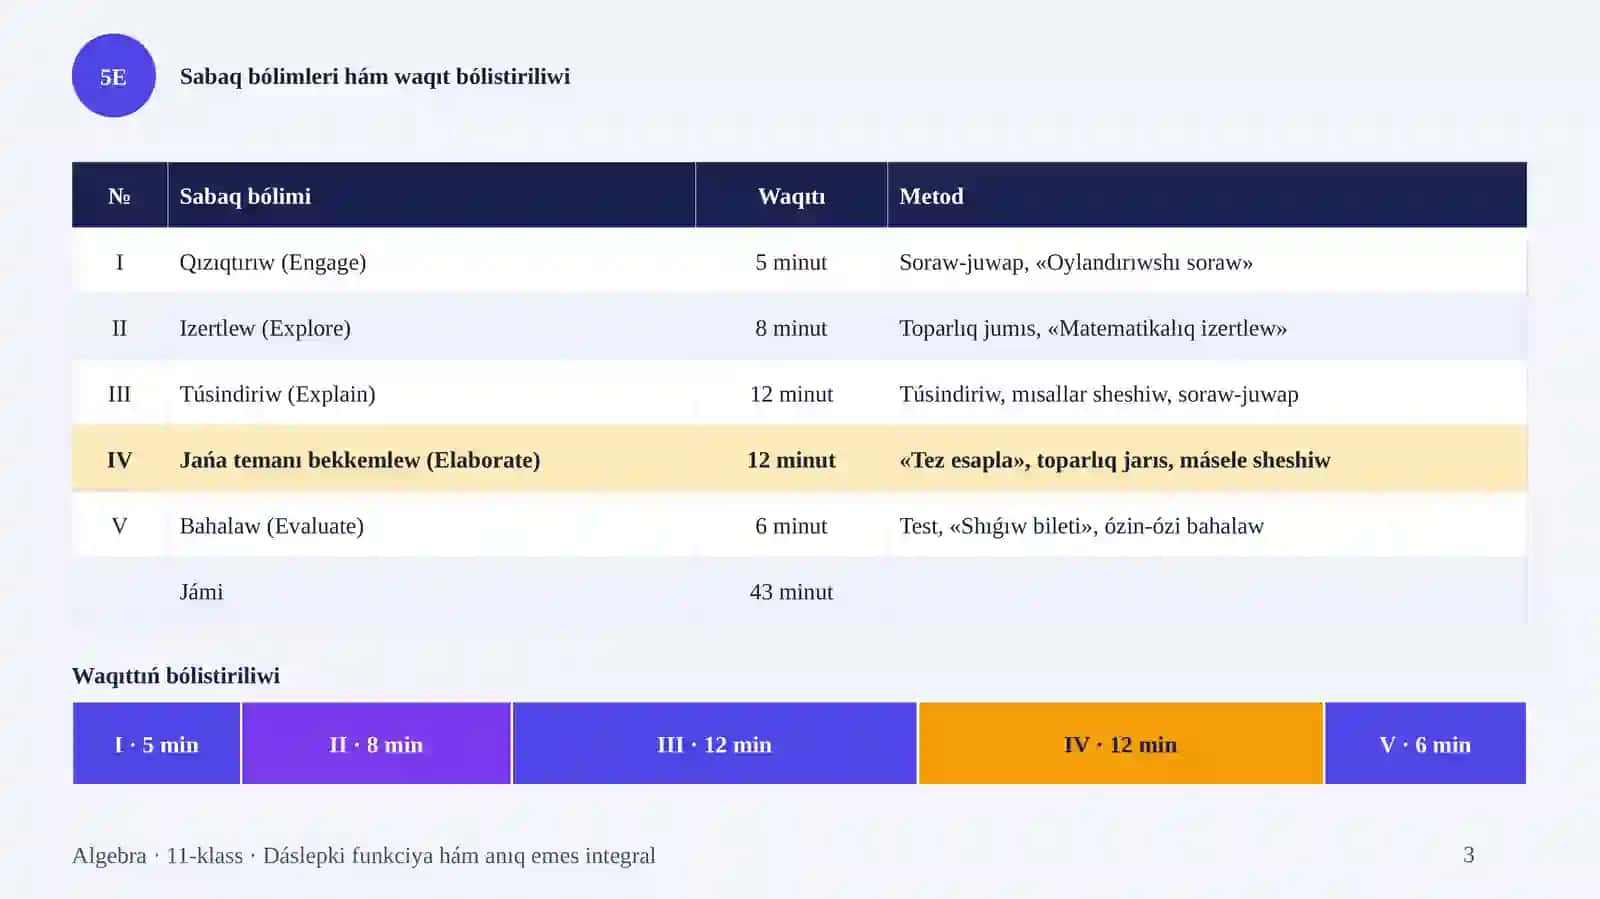Click the footer text 'Algebra · 11-klass · Dáslepki funkciya hám anıq emes integral'
The width and height of the screenshot is (1600, 899).
[364, 856]
